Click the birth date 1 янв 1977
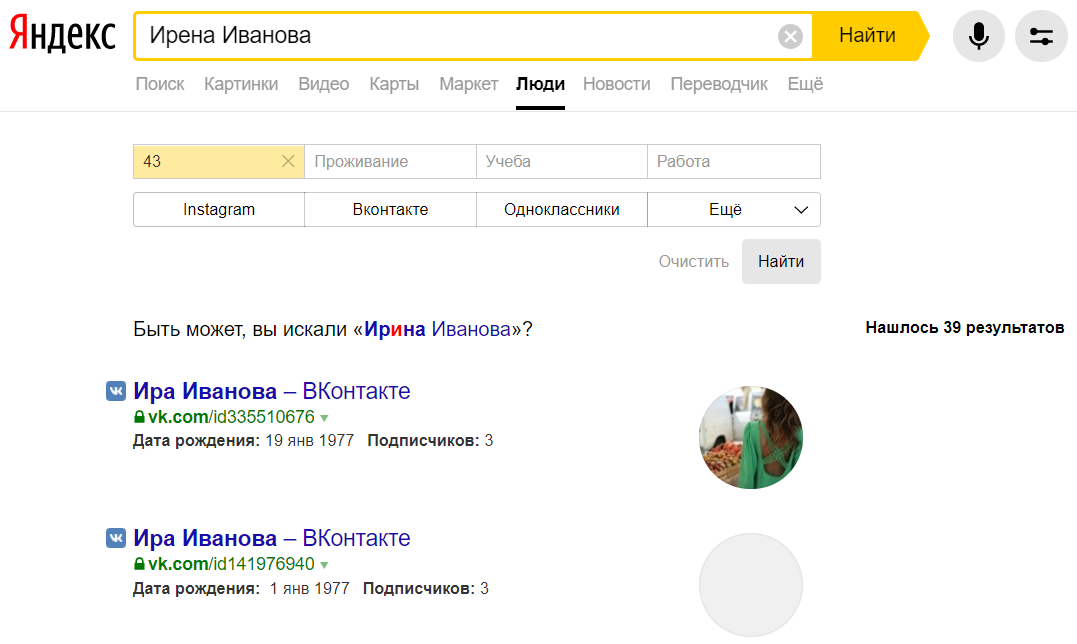This screenshot has height=644, width=1077. click(310, 588)
